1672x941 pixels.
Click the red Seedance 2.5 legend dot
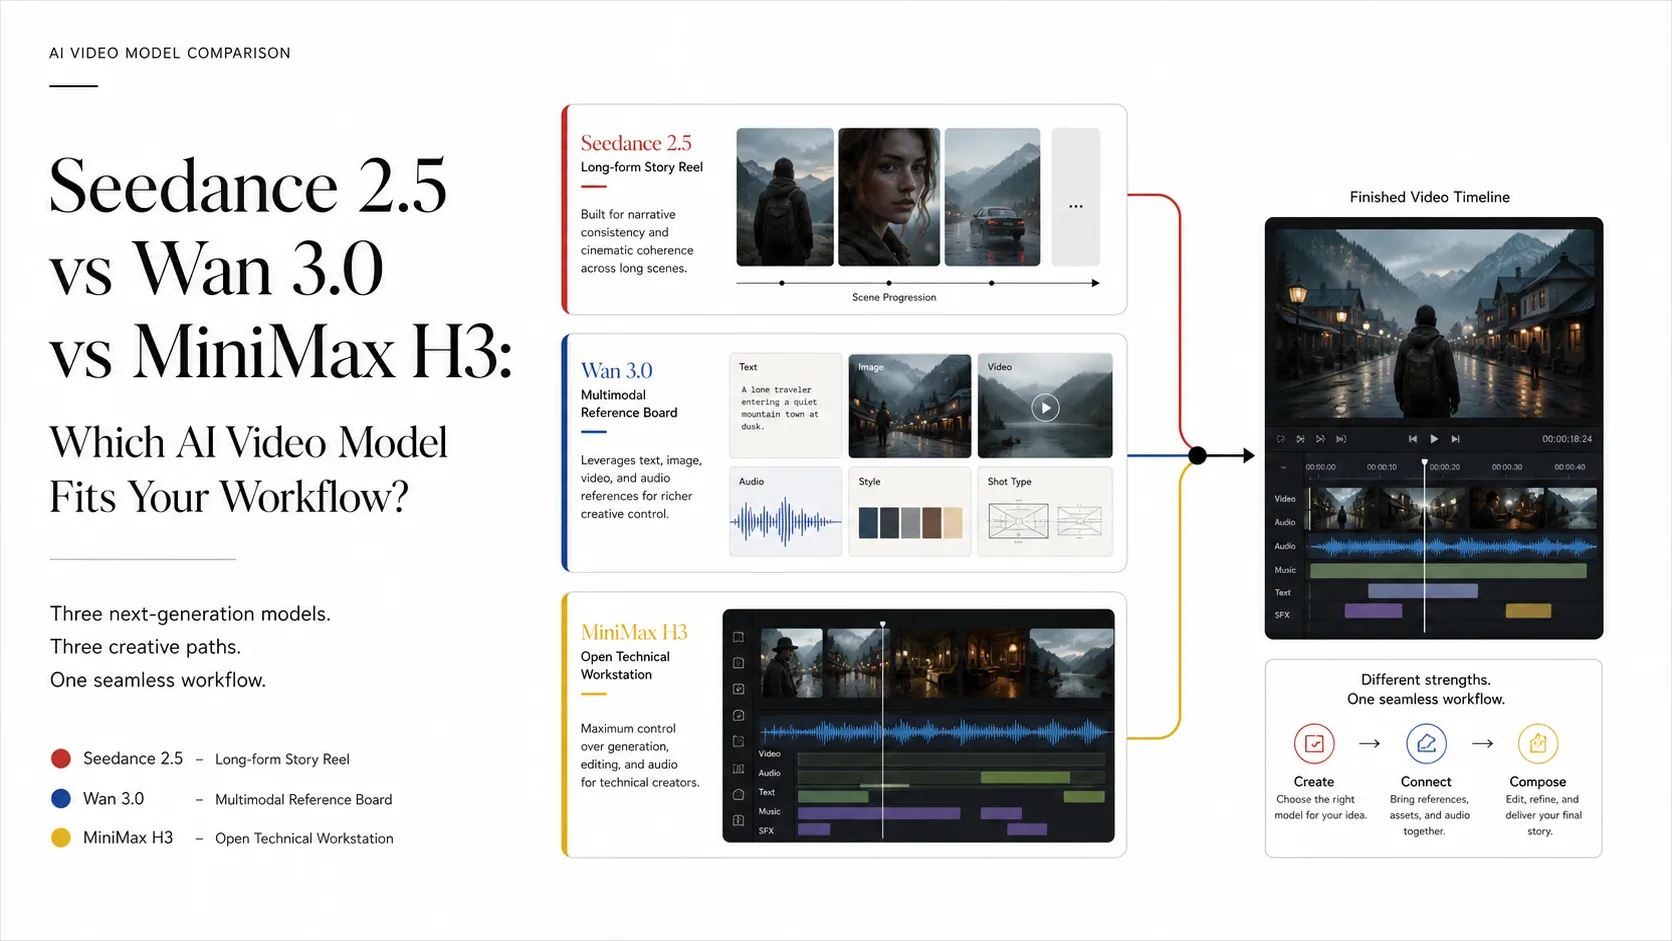point(61,759)
